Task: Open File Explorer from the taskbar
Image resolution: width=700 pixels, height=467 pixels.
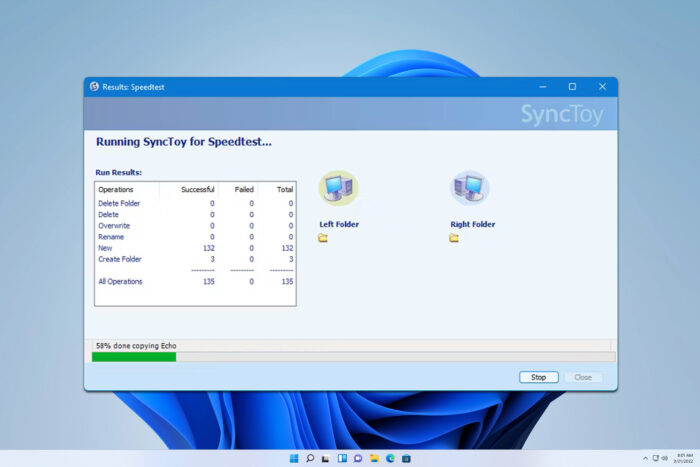Action: tap(374, 459)
